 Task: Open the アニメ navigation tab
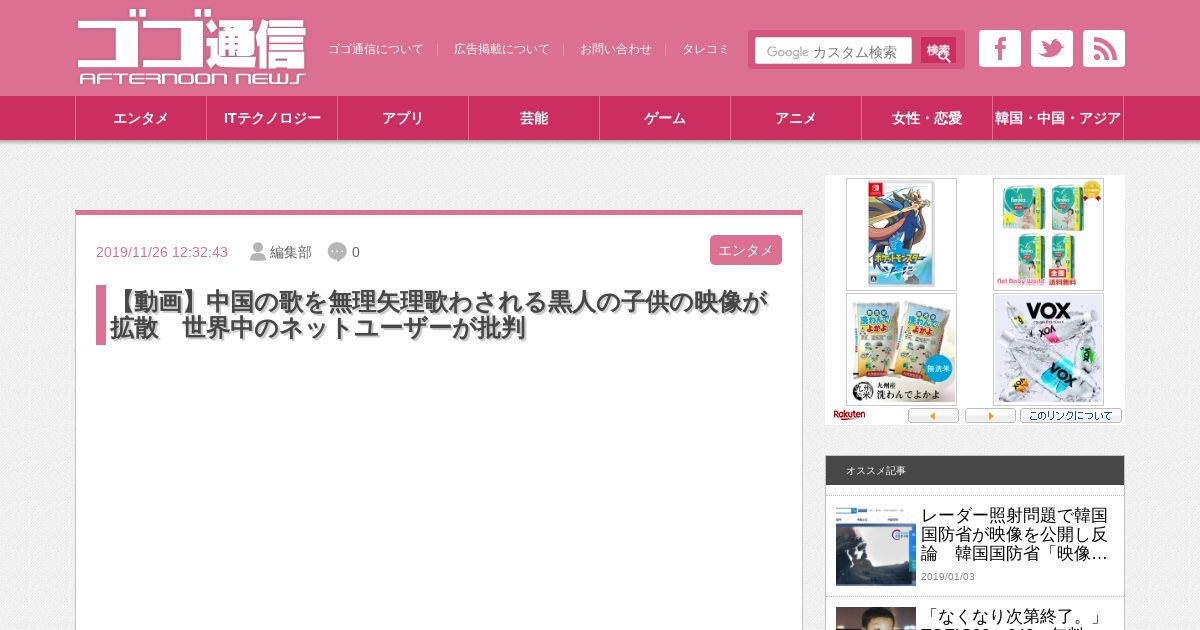click(x=796, y=118)
